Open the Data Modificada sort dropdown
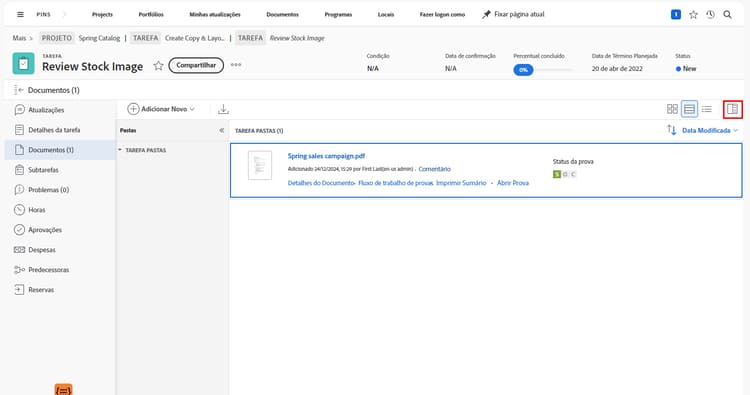This screenshot has height=395, width=750. tap(710, 130)
